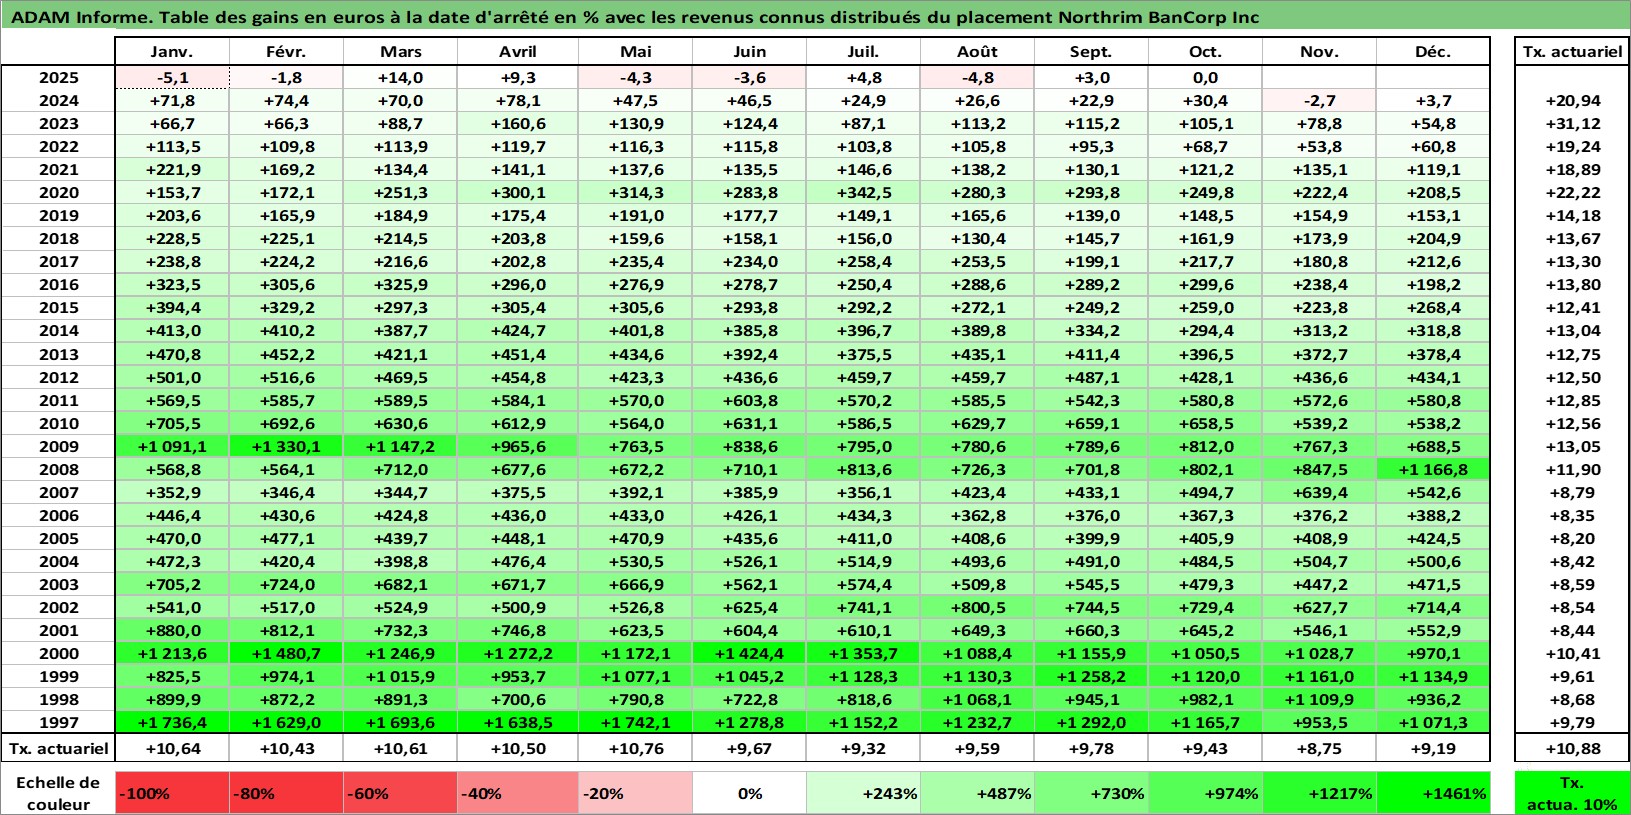This screenshot has height=815, width=1631.
Task: Select the +501,0 cell in the 2012 row
Action: click(x=172, y=377)
